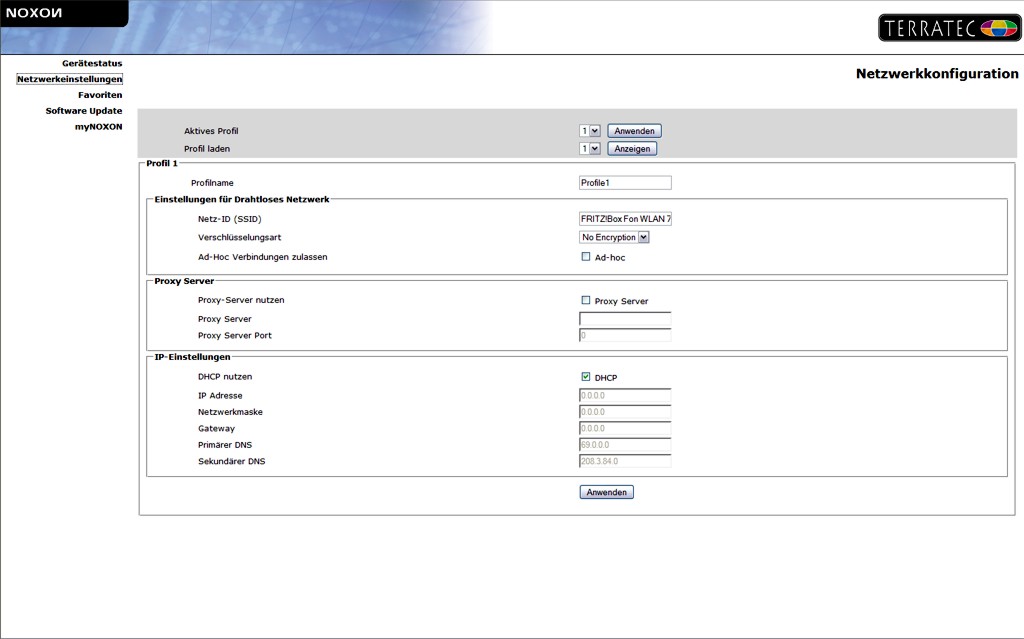Select Netzwerkeinstellungen in the sidebar
This screenshot has width=1024, height=639.
coord(69,79)
